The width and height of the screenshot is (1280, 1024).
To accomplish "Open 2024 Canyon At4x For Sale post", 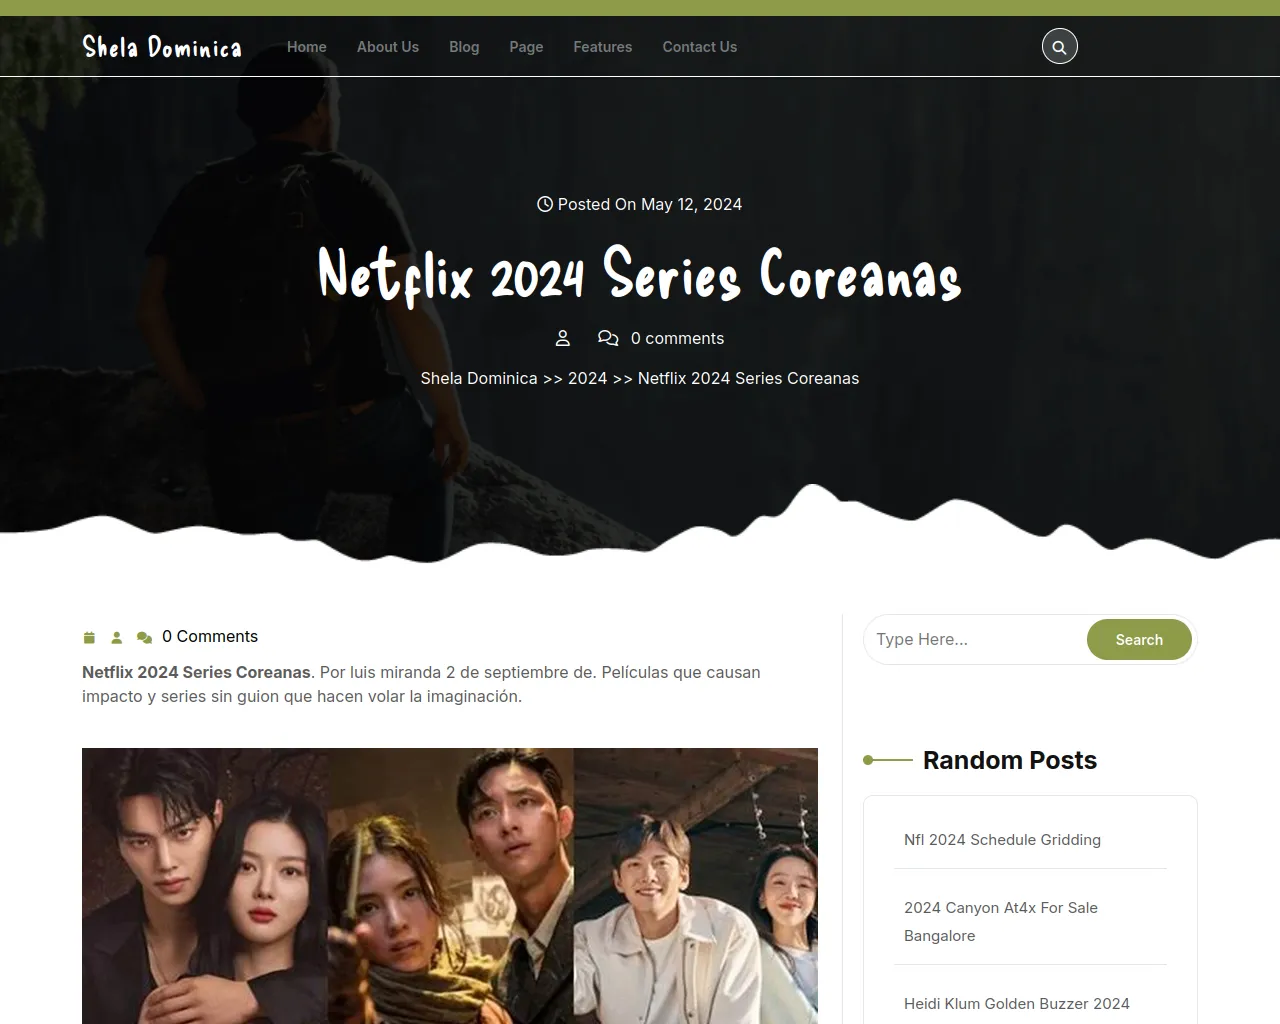I will pos(1001,922).
